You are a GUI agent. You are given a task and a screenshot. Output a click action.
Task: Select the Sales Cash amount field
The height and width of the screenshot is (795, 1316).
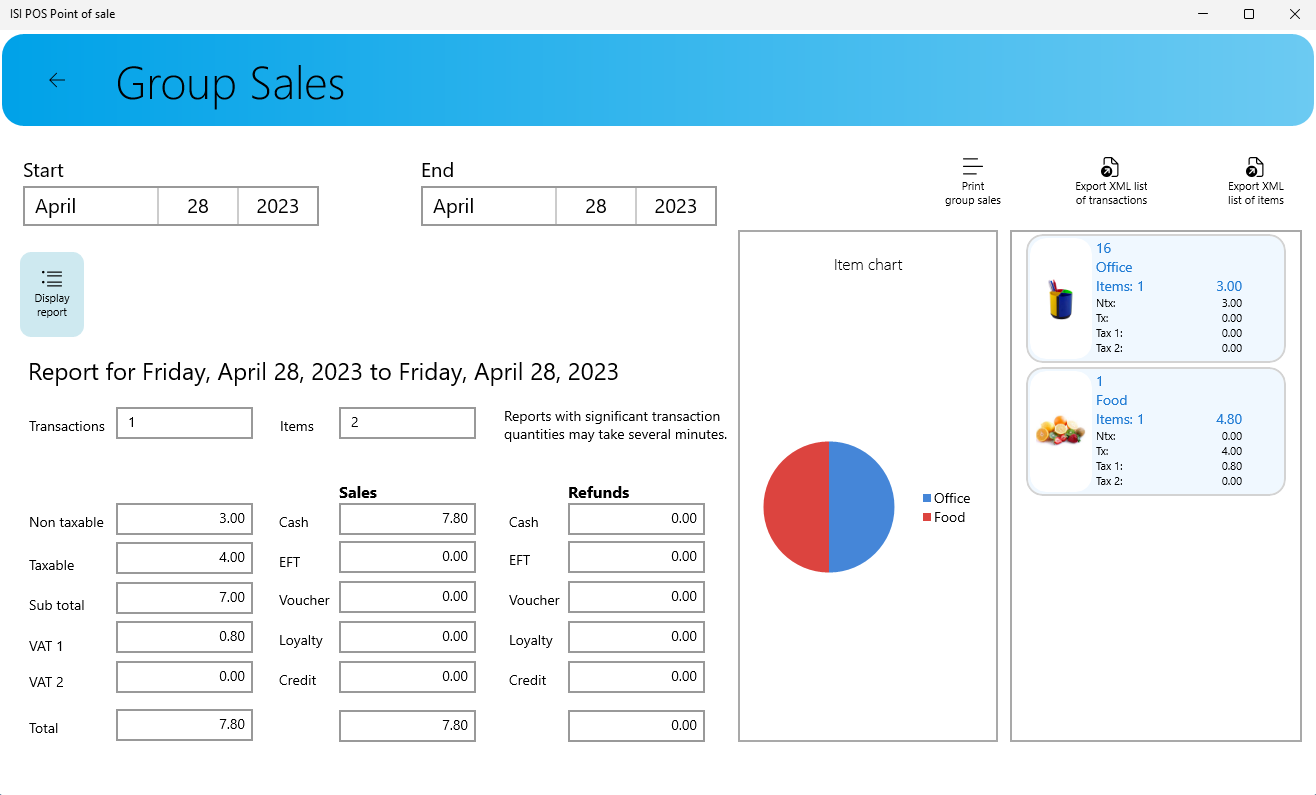click(x=407, y=519)
